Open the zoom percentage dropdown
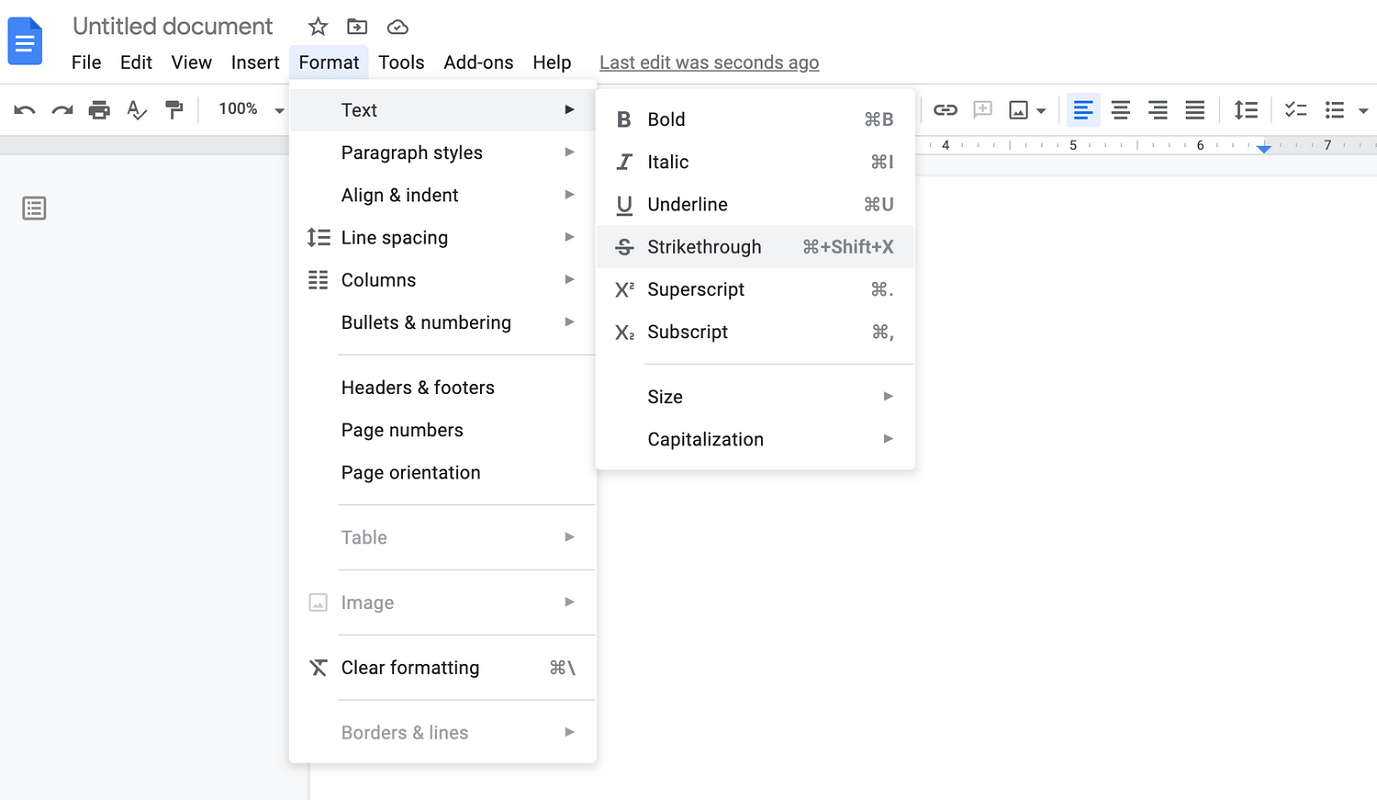Viewport: 1377px width, 800px height. coord(248,110)
